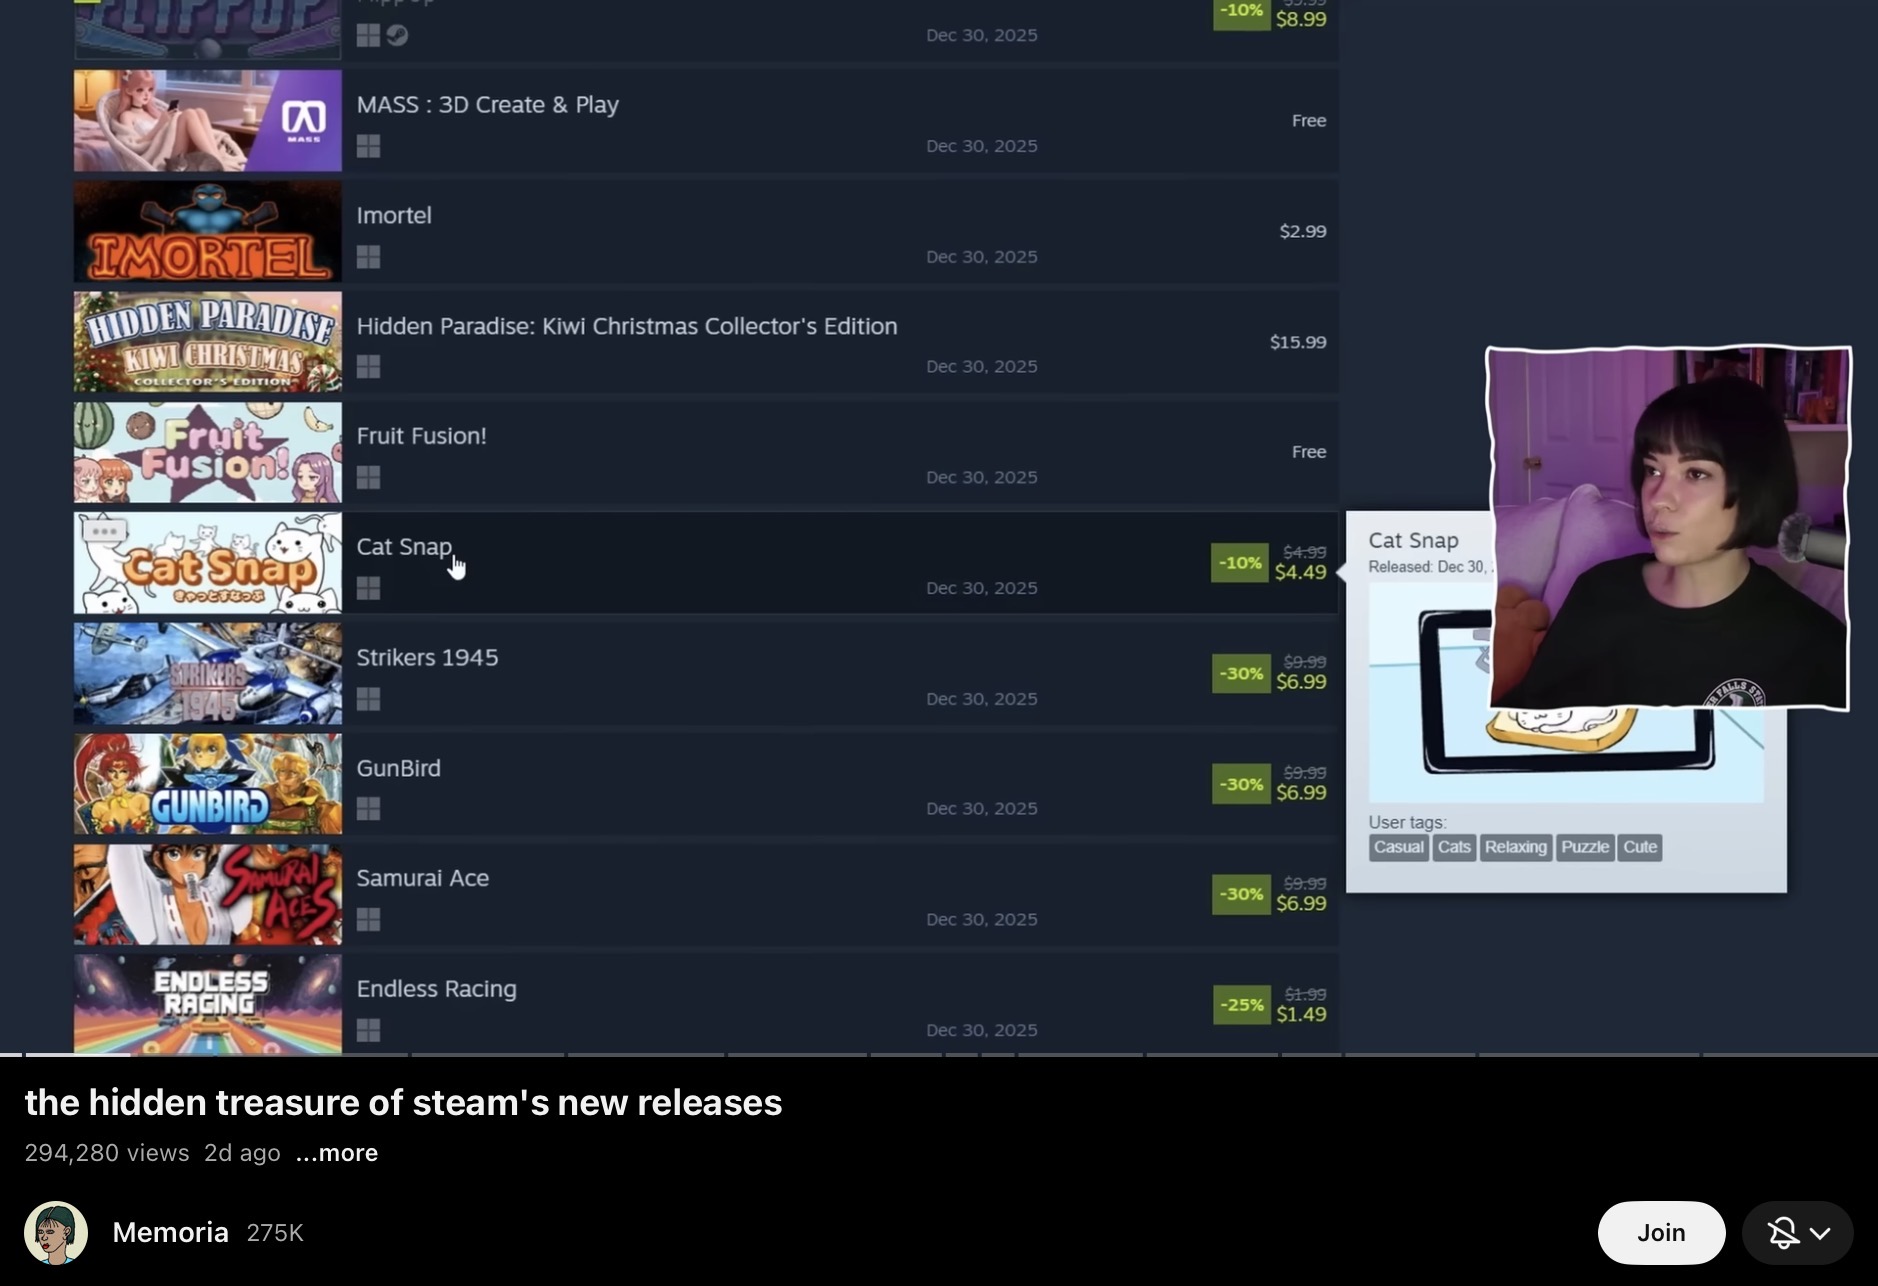
Task: Click Windows icon under MASS : 3D Create & Play
Action: point(368,146)
